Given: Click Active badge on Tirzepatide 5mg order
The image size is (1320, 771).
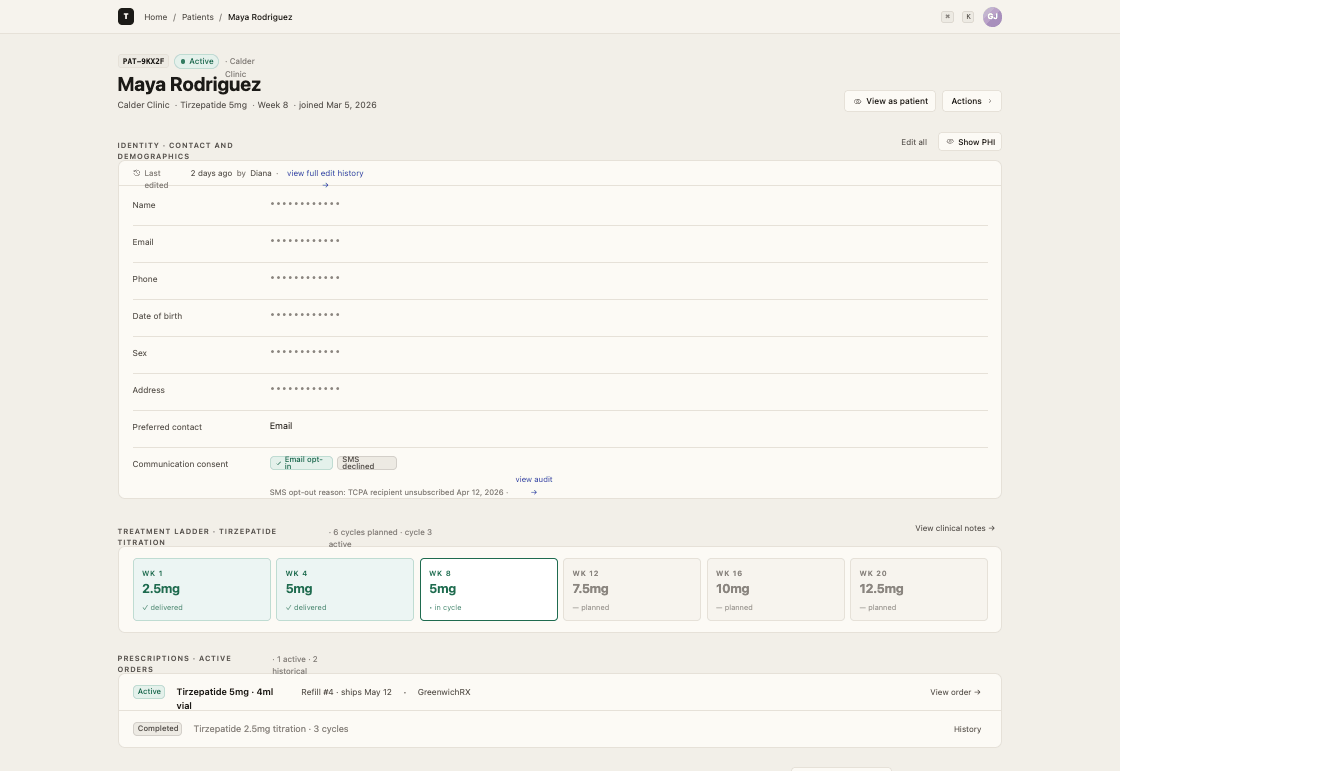Looking at the screenshot, I should tap(149, 692).
